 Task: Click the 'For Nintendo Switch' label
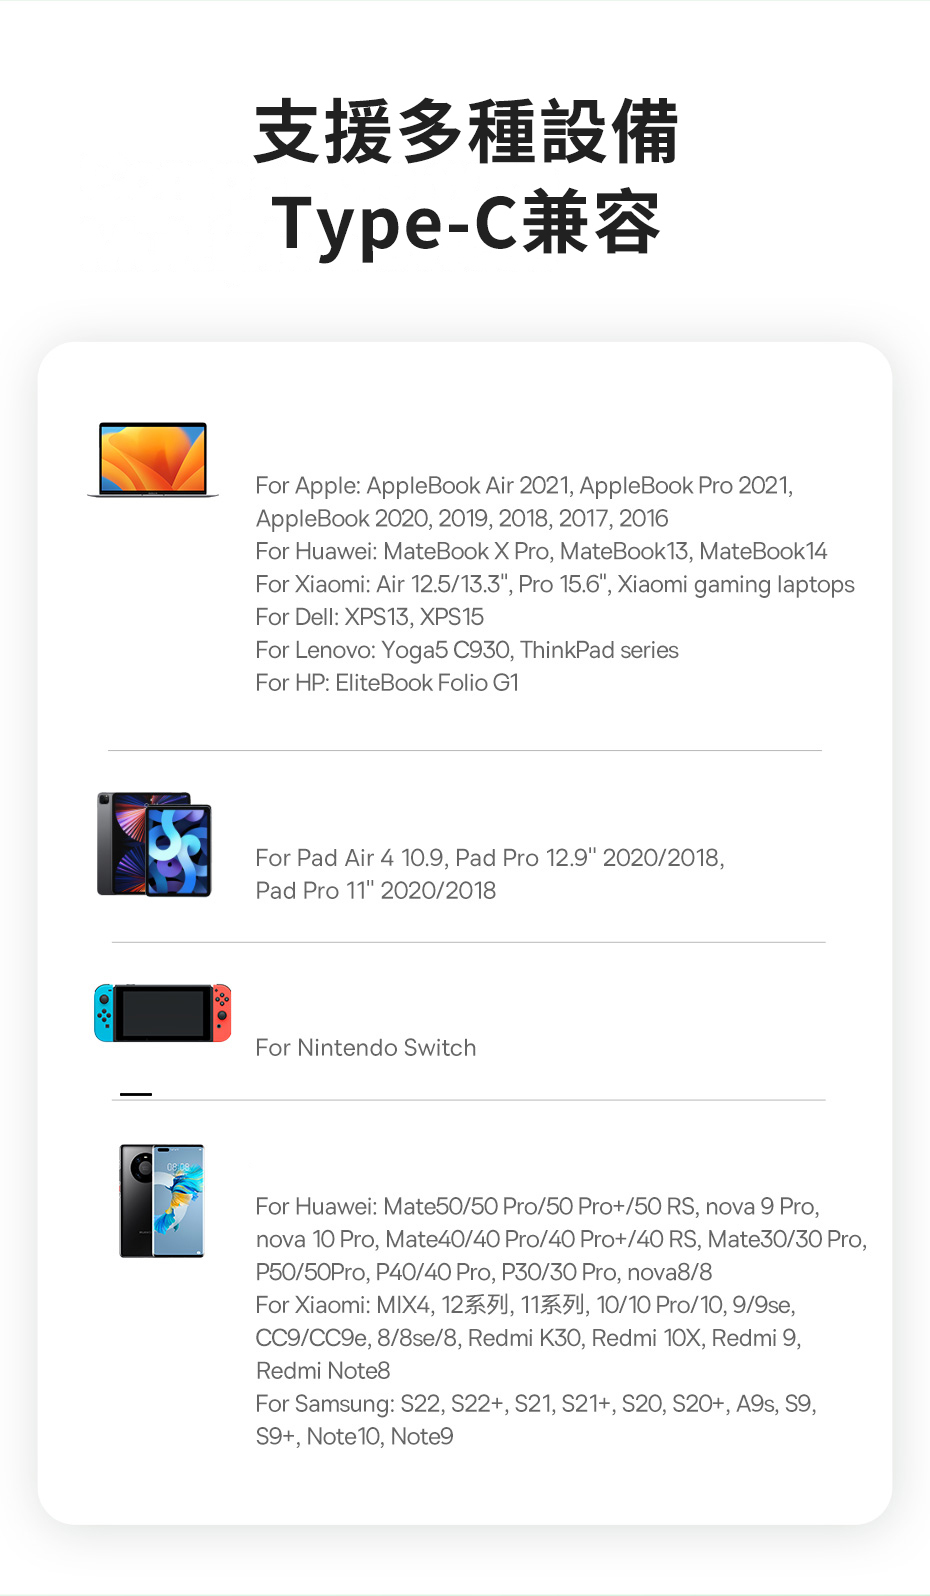click(x=366, y=1048)
